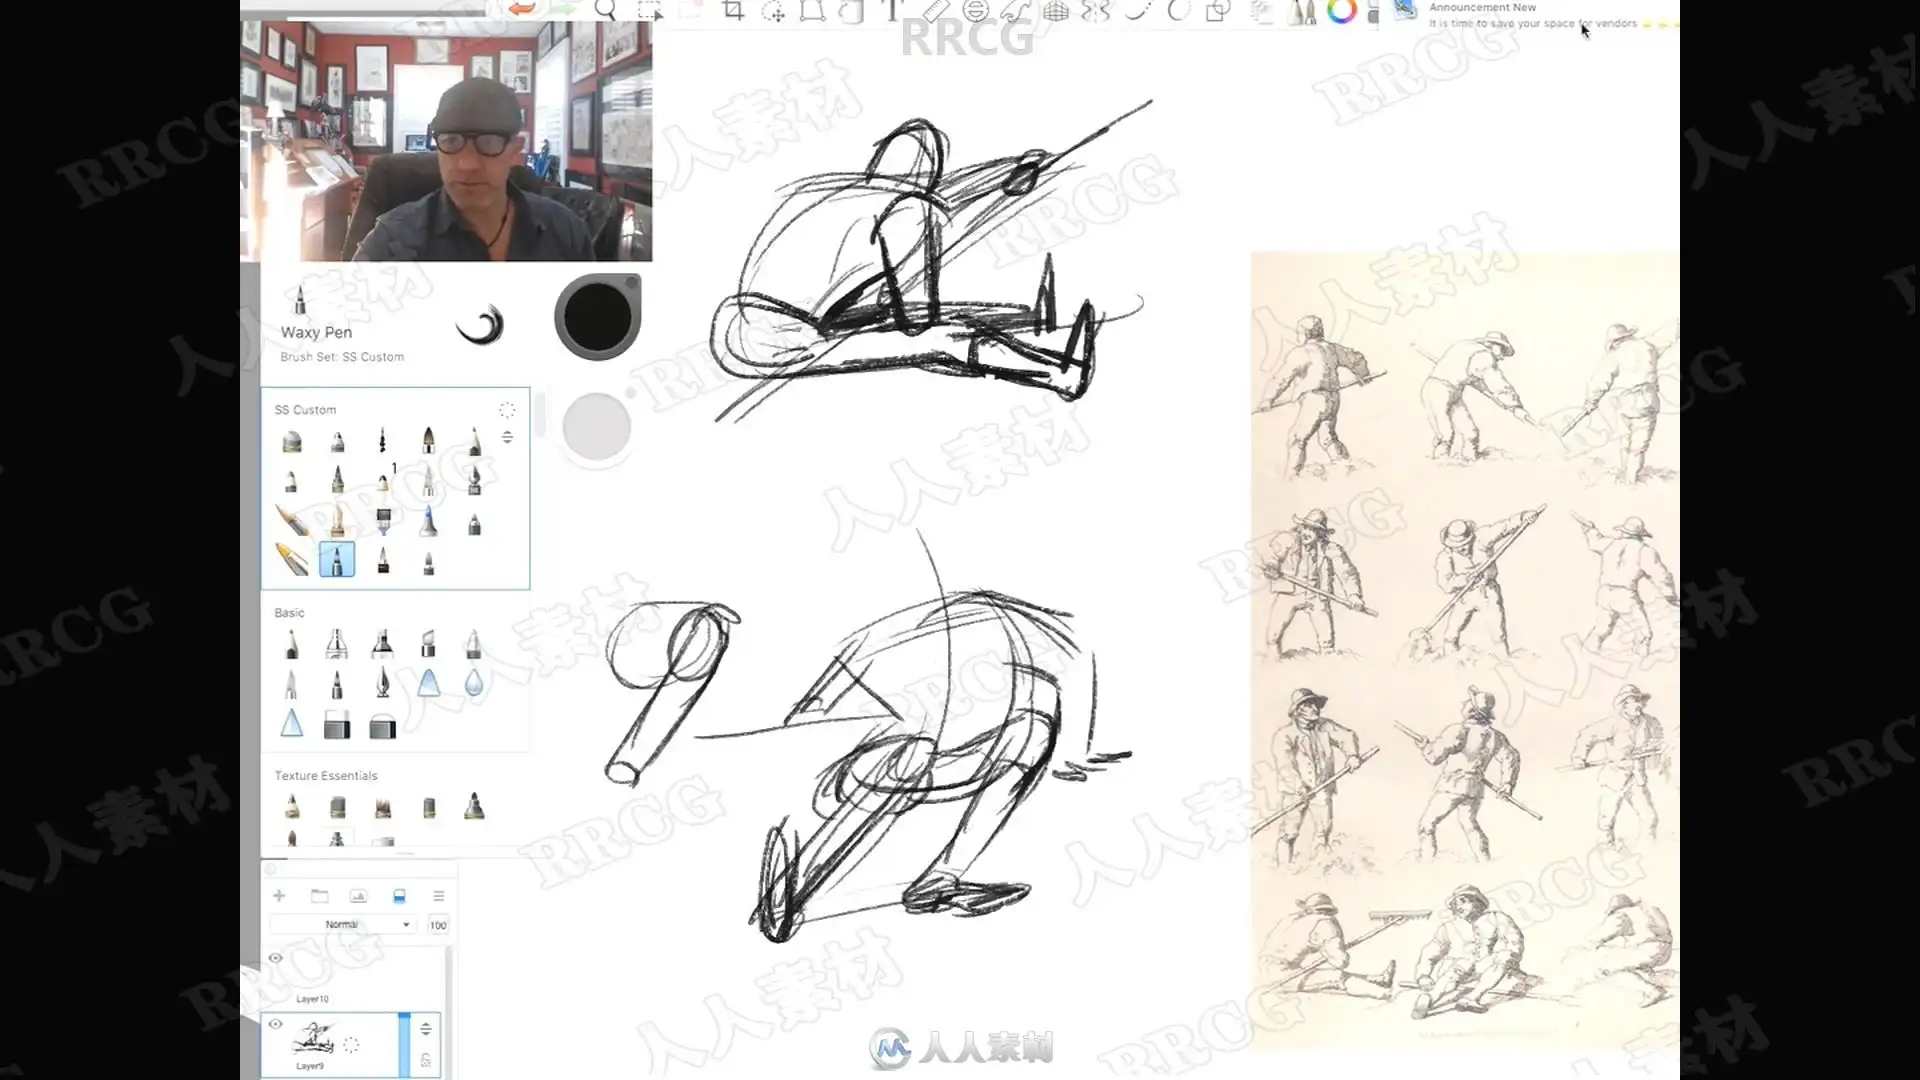This screenshot has height=1080, width=1920.
Task: Open the Normal blend mode dropdown
Action: pos(344,925)
